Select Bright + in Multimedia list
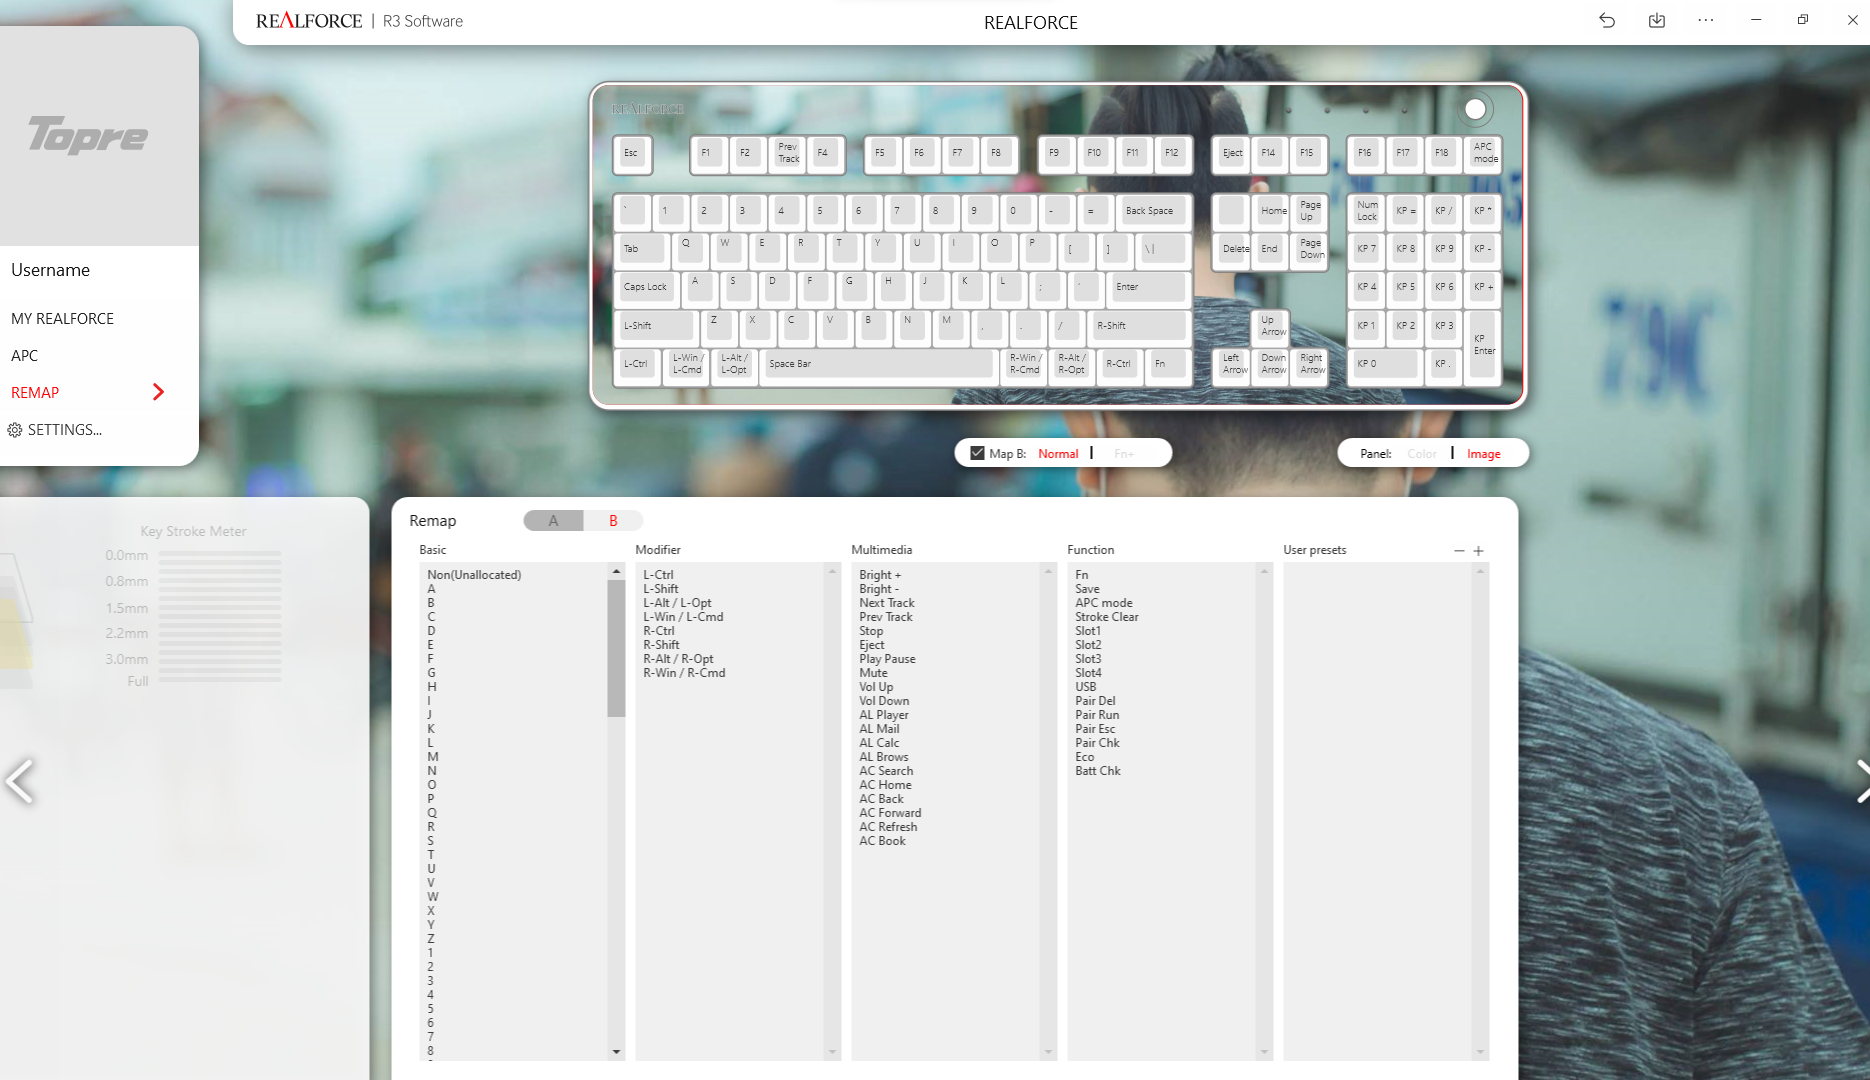The height and width of the screenshot is (1080, 1870). [x=880, y=575]
